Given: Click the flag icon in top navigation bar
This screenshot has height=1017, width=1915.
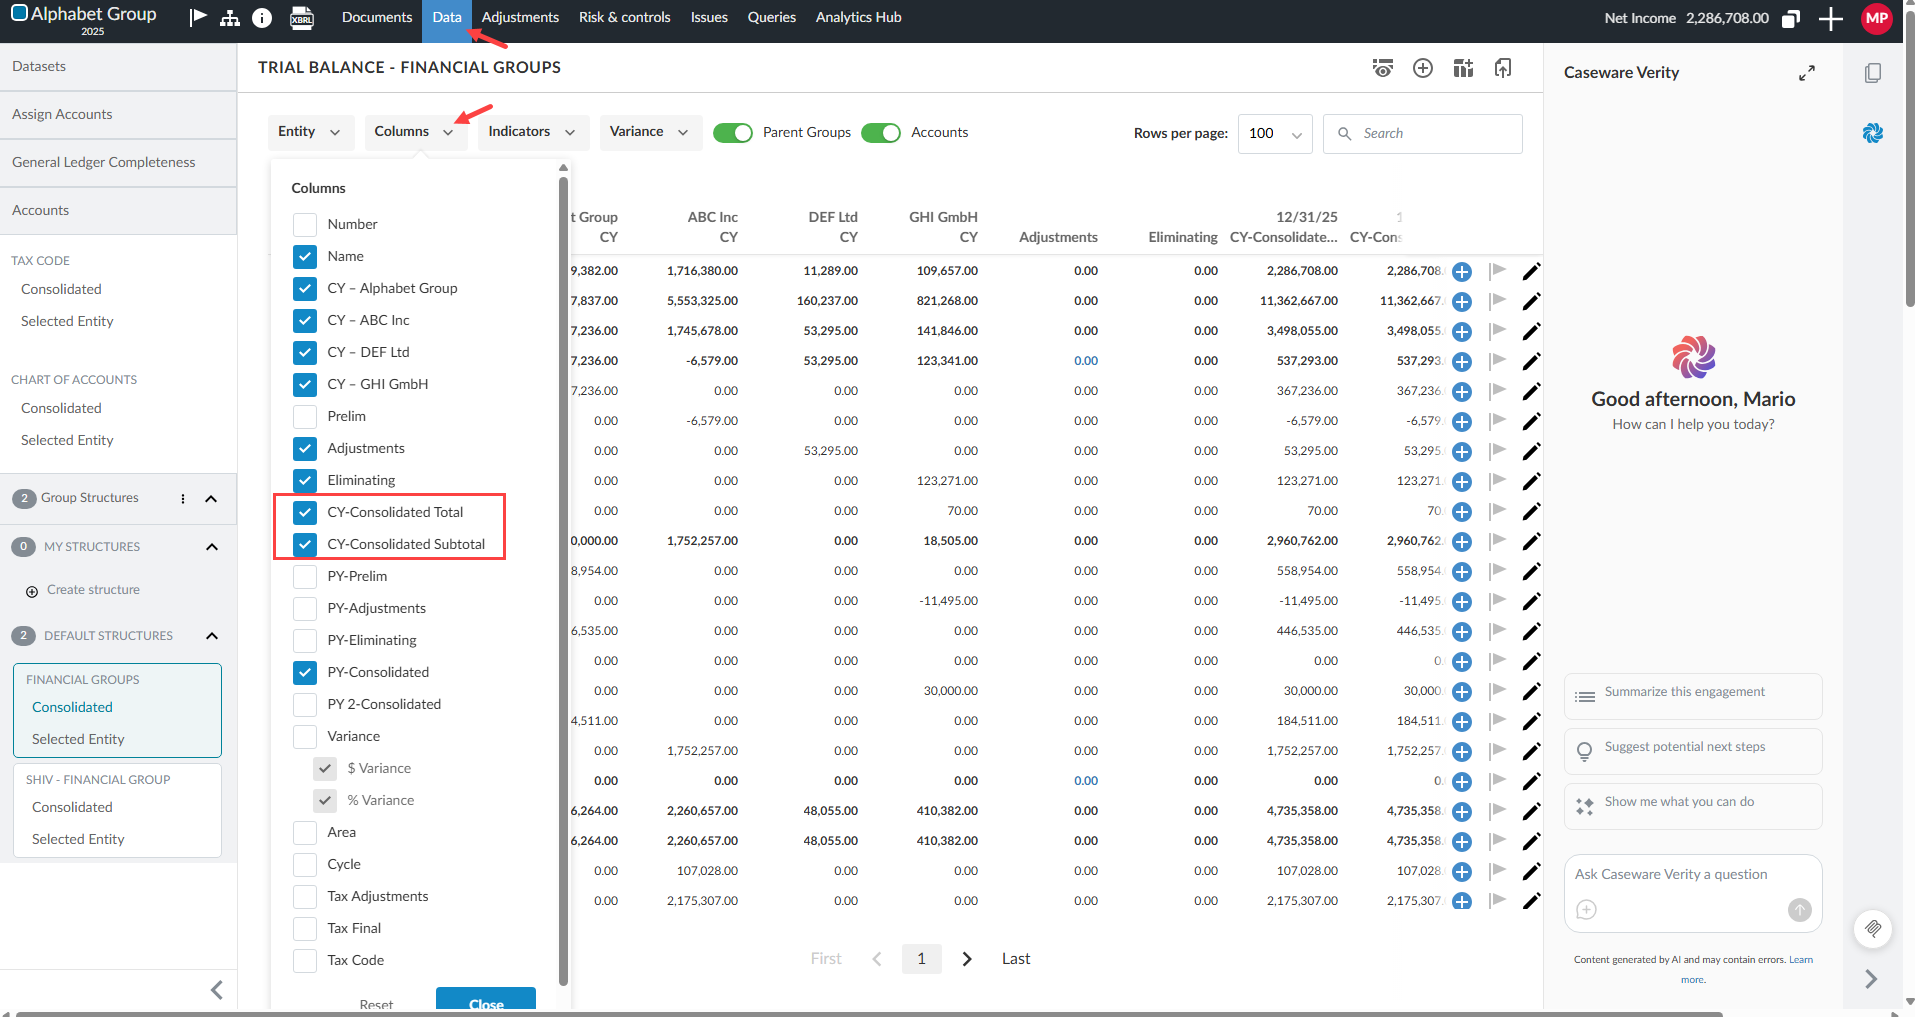Looking at the screenshot, I should 198,17.
